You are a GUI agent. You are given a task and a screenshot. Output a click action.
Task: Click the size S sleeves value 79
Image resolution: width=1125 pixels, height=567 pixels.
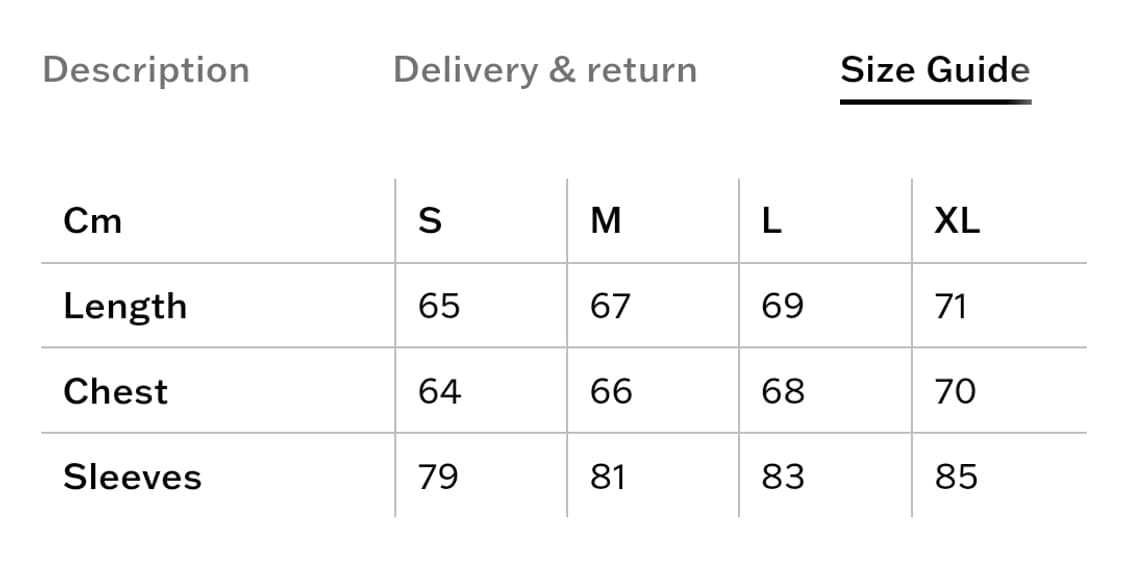tap(439, 477)
